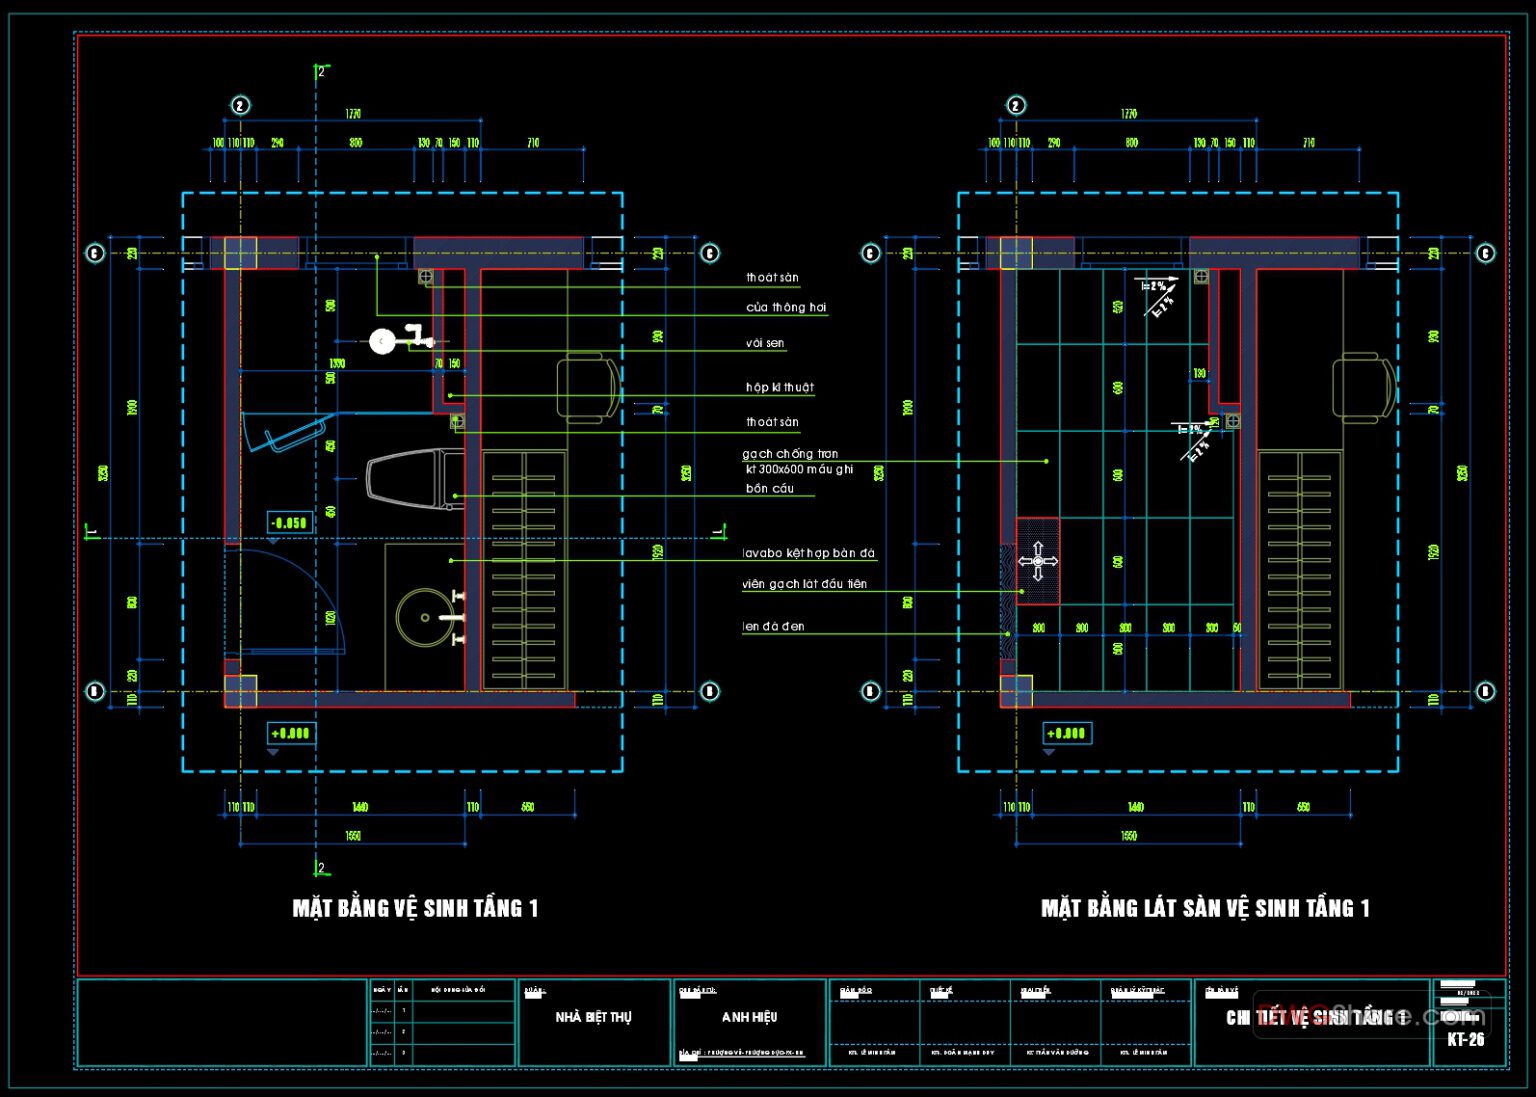This screenshot has width=1536, height=1097.
Task: Select the -0.050 elevation tag
Action: pyautogui.click(x=287, y=521)
